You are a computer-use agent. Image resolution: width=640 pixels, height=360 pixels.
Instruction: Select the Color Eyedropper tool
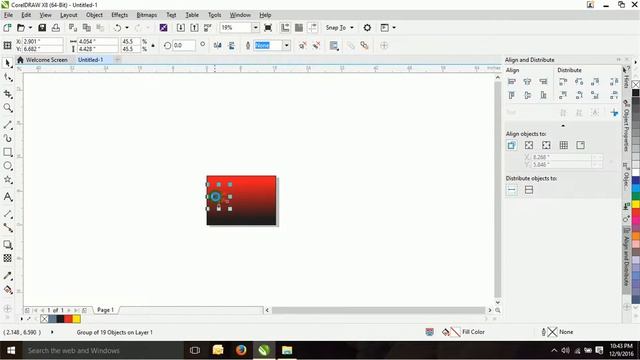8,276
